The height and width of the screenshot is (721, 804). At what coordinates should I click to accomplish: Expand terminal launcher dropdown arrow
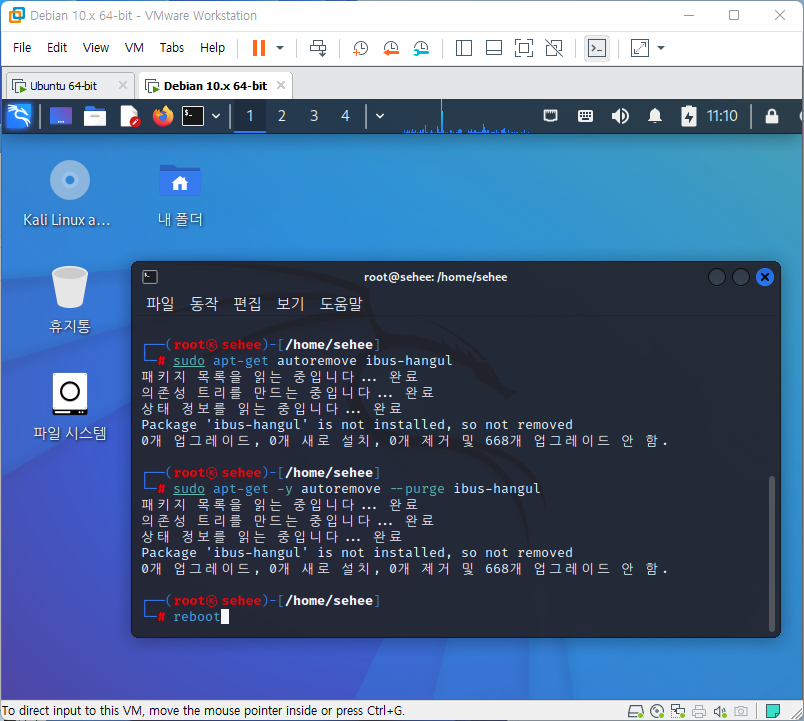[216, 116]
